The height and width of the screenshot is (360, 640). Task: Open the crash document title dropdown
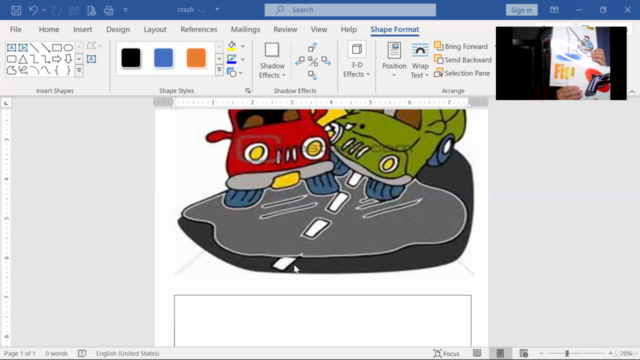coord(217,9)
